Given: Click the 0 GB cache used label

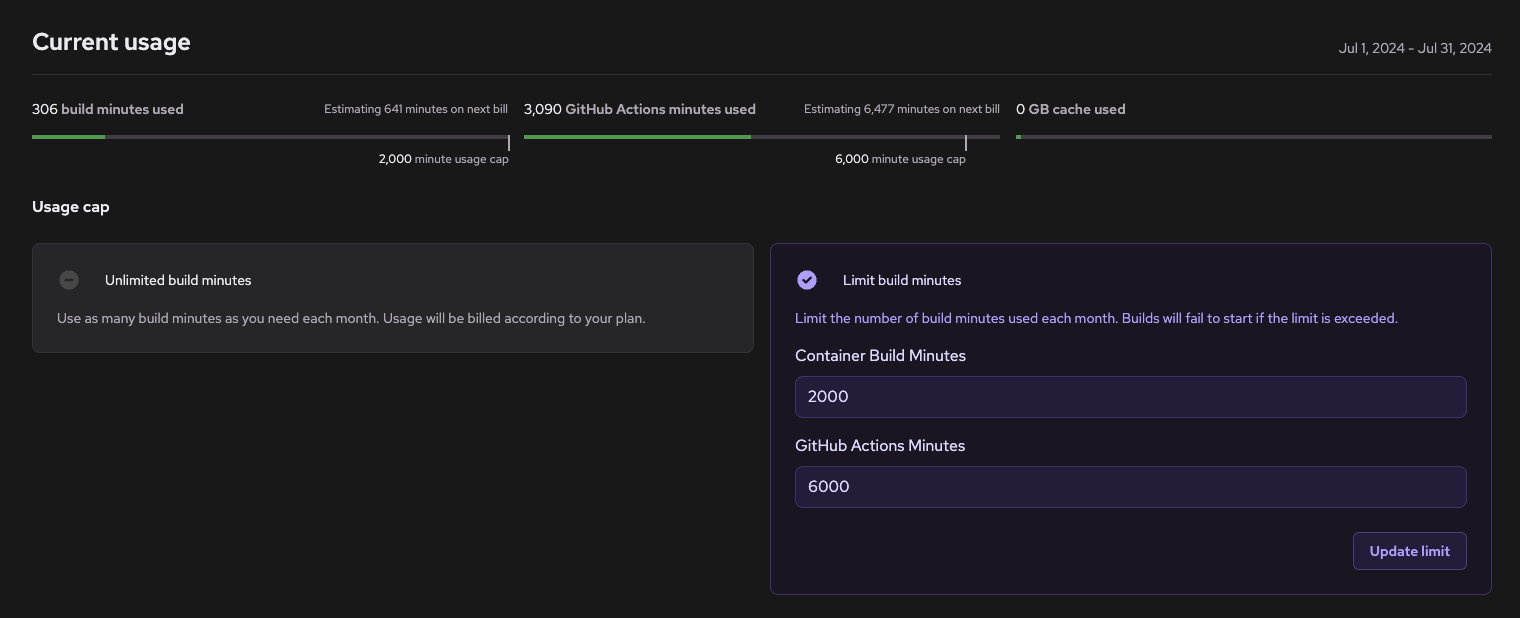Looking at the screenshot, I should click(1070, 109).
